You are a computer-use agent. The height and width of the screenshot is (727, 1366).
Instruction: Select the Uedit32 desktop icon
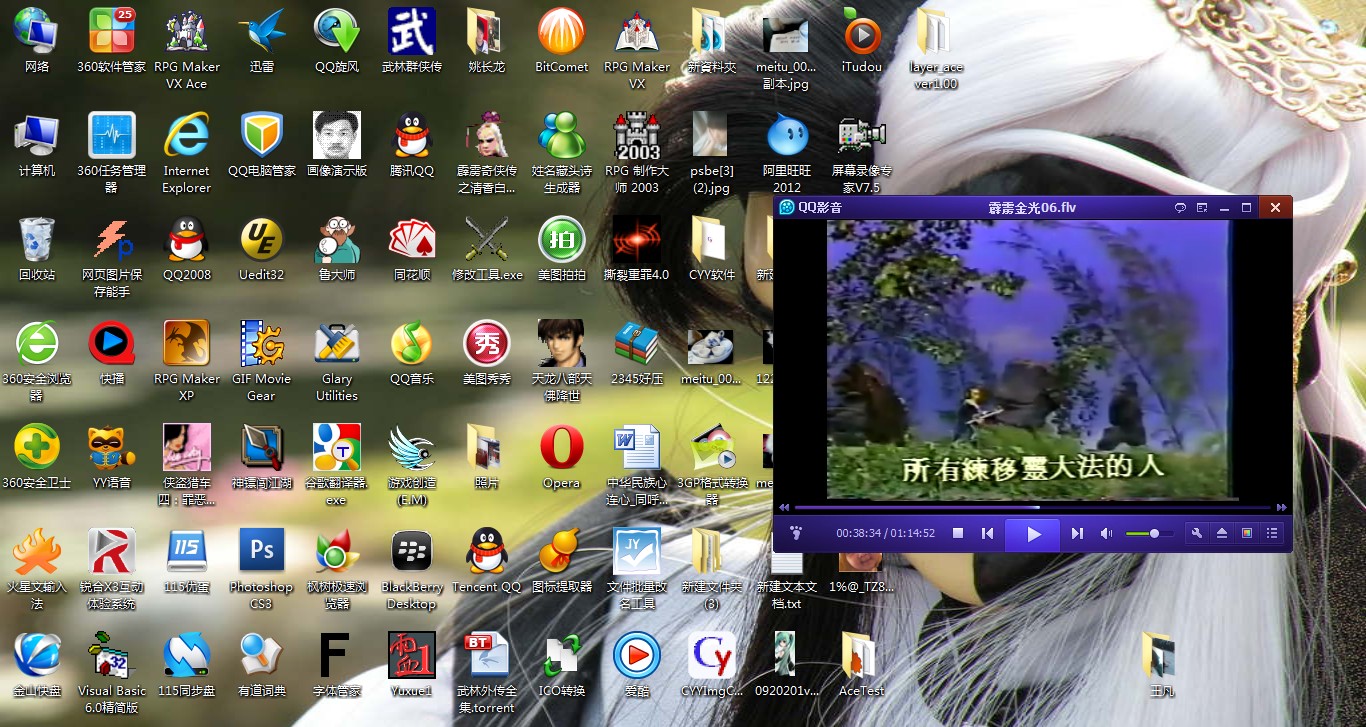coord(262,249)
